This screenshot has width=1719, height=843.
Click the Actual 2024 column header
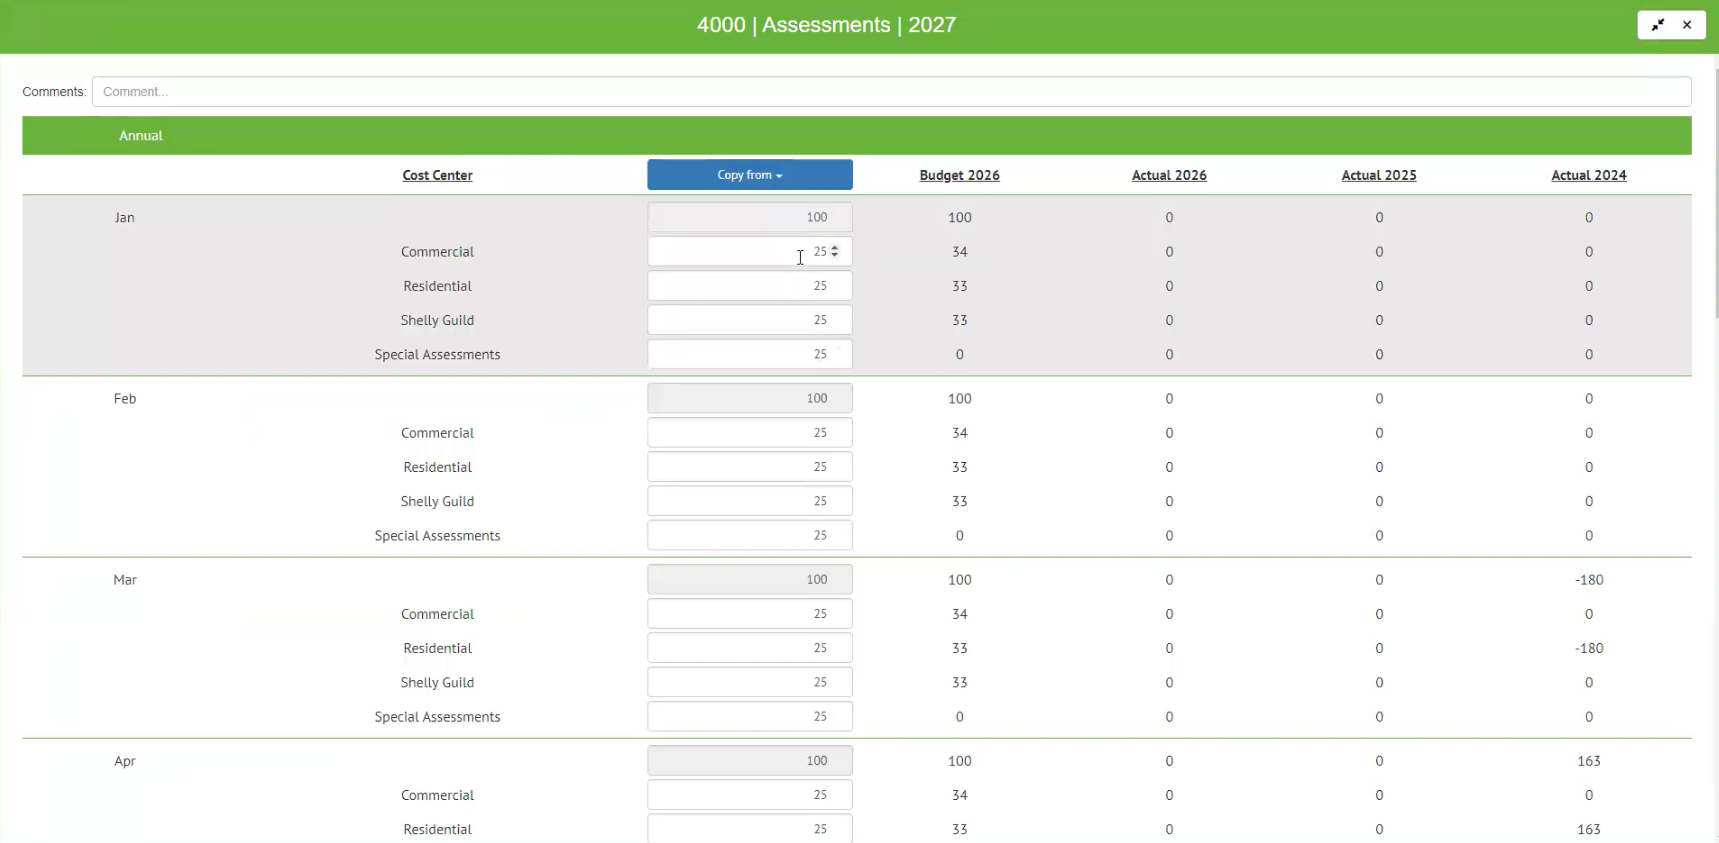[1589, 175]
